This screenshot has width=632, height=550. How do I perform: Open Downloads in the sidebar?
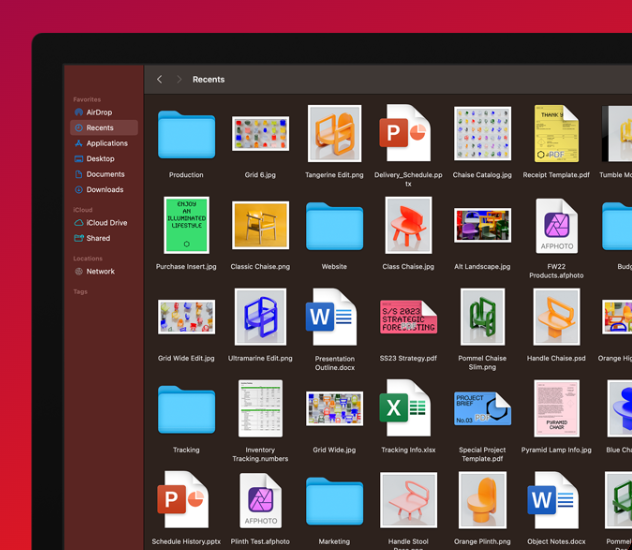click(104, 189)
